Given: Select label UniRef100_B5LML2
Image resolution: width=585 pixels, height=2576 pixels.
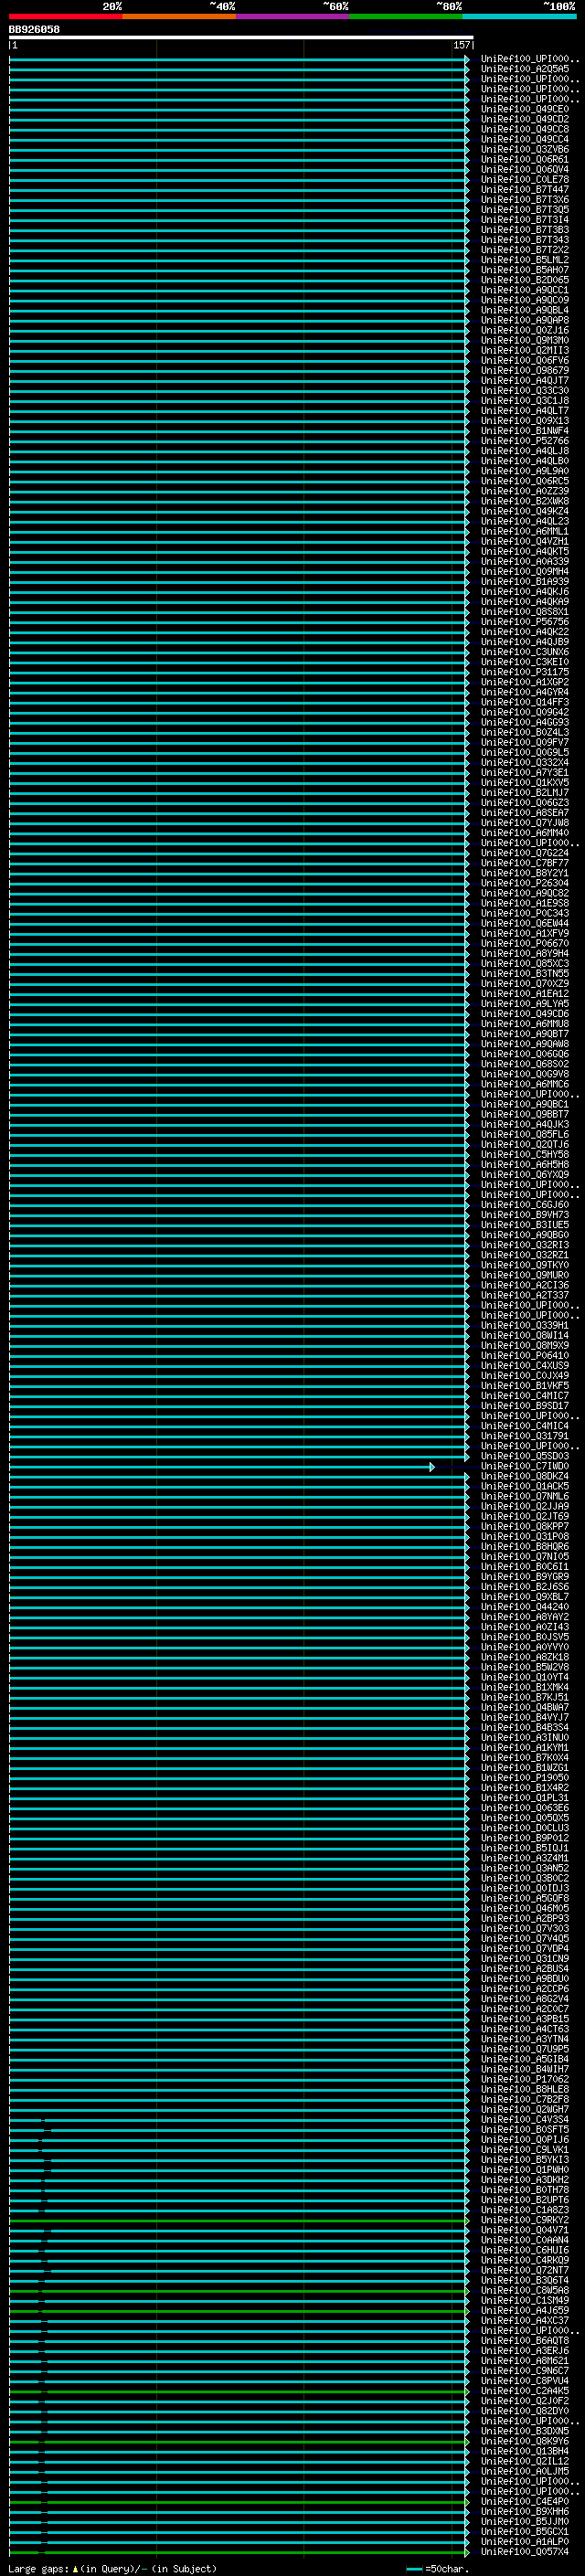Looking at the screenshot, I should pos(524,259).
